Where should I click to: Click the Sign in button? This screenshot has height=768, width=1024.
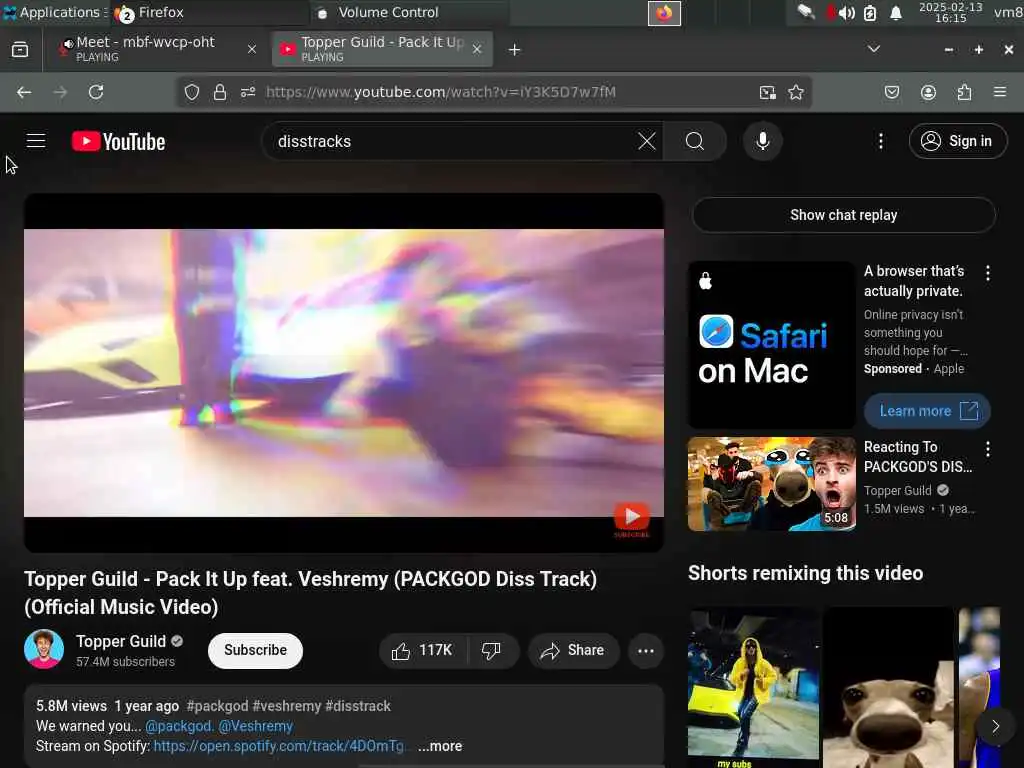(x=957, y=141)
